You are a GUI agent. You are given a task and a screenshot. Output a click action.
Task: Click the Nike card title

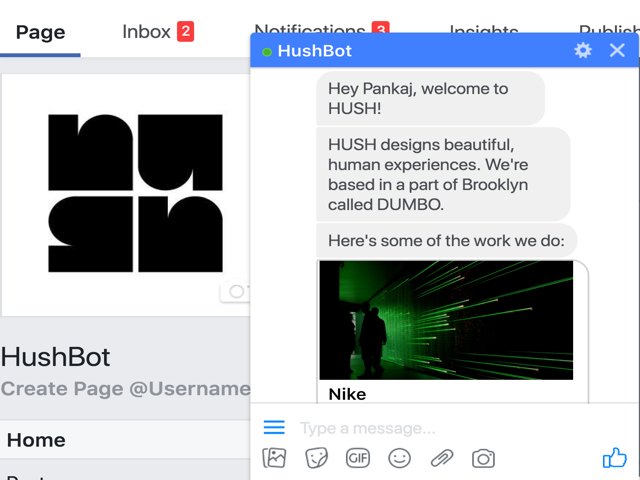pos(347,394)
